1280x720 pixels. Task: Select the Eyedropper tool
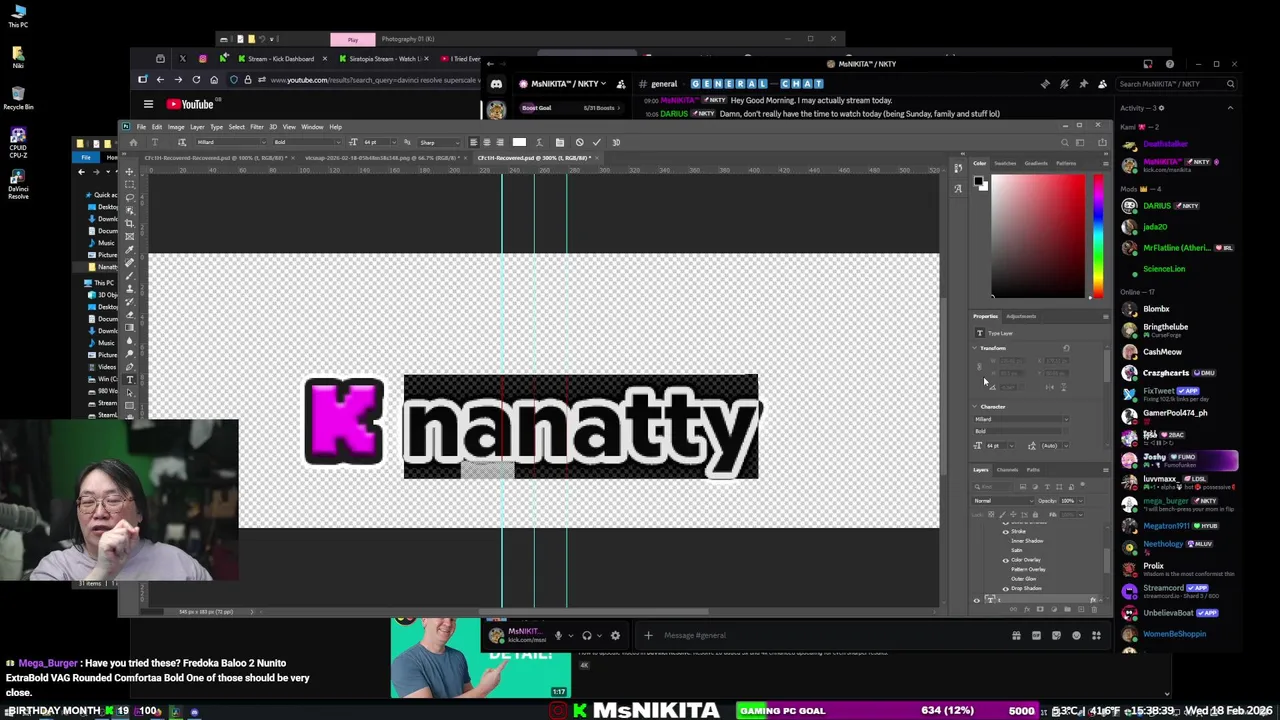click(x=130, y=250)
